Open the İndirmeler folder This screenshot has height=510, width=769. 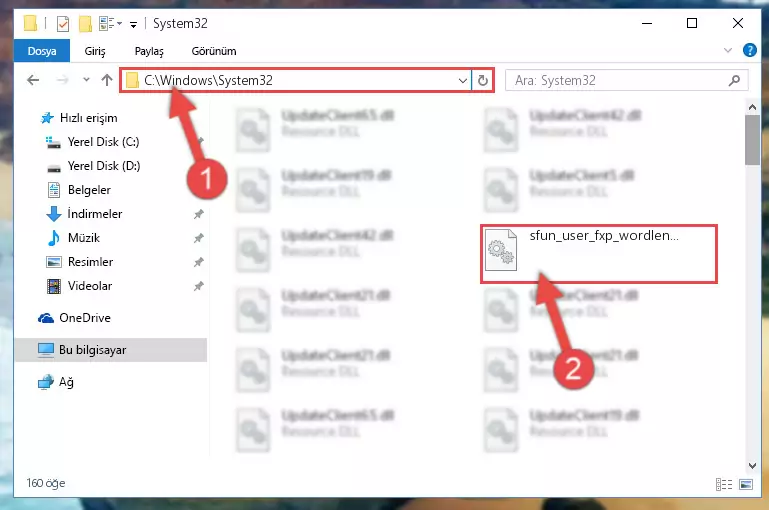click(x=95, y=214)
